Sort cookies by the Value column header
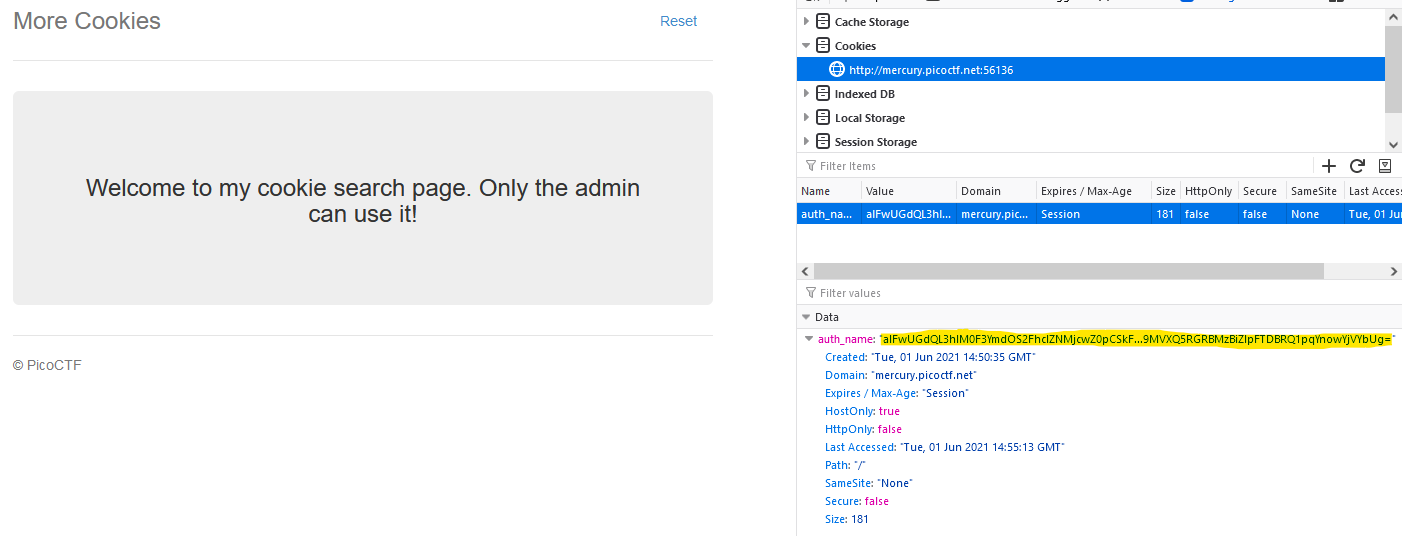Image resolution: width=1402 pixels, height=536 pixels. pyautogui.click(x=908, y=191)
